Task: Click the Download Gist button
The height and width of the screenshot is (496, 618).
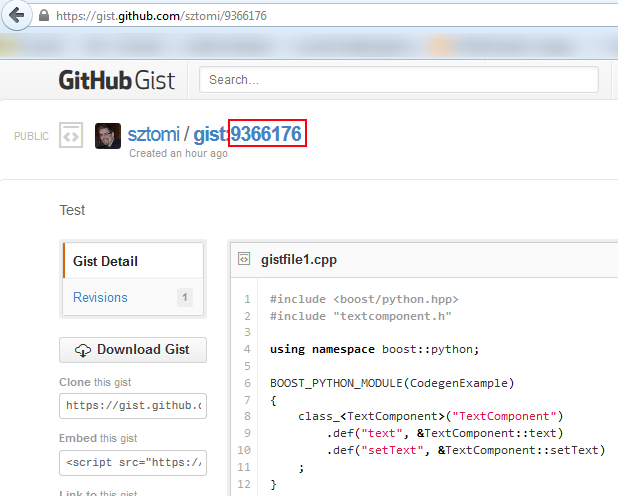Action: pos(133,350)
